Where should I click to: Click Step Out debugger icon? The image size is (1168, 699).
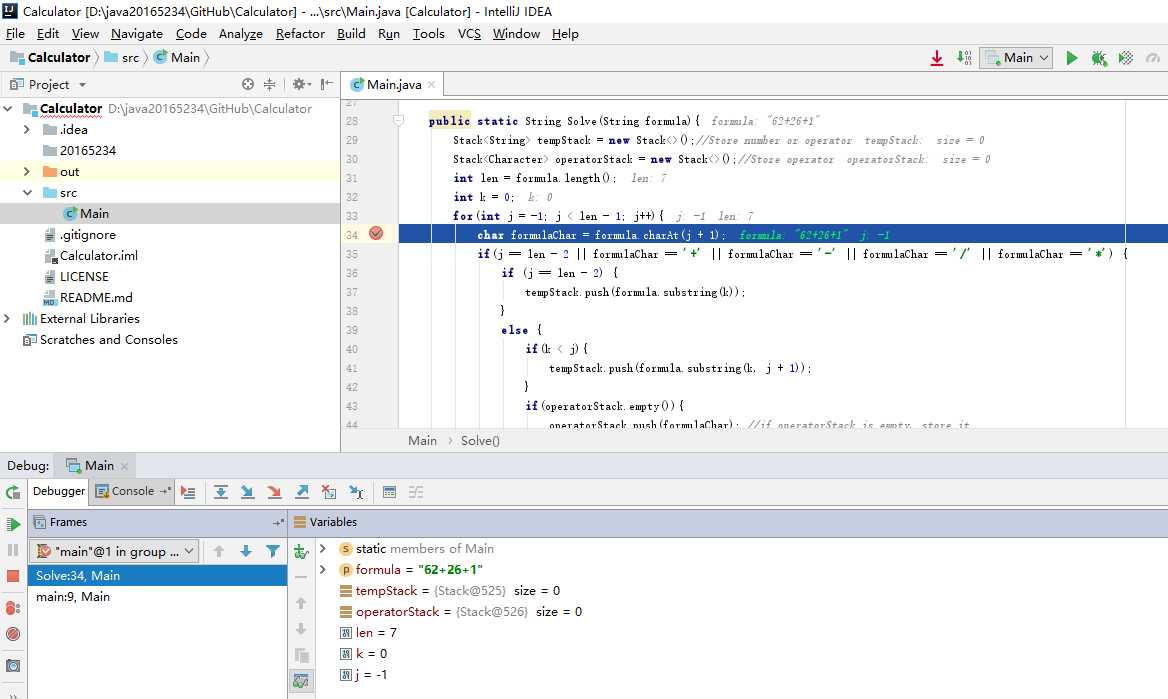coord(302,492)
